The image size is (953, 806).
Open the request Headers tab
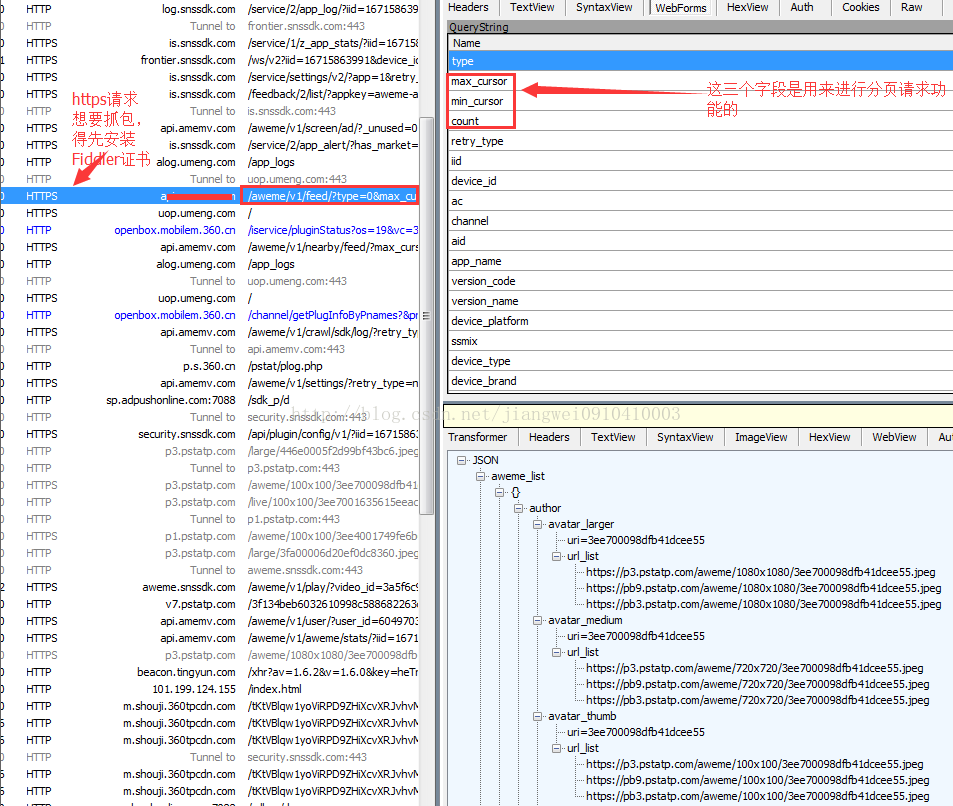[468, 7]
